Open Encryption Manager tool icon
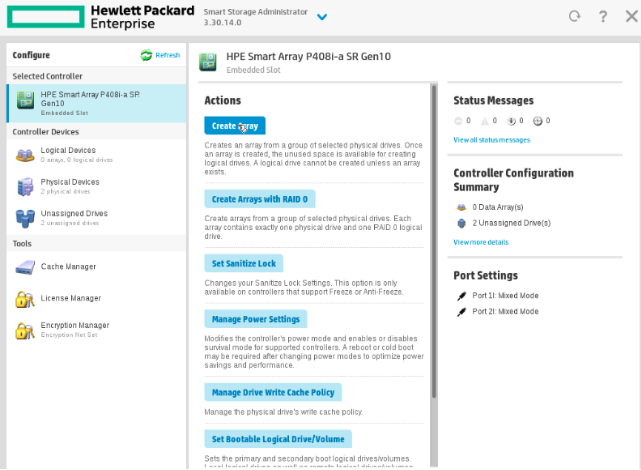This screenshot has width=641, height=470. [25, 330]
